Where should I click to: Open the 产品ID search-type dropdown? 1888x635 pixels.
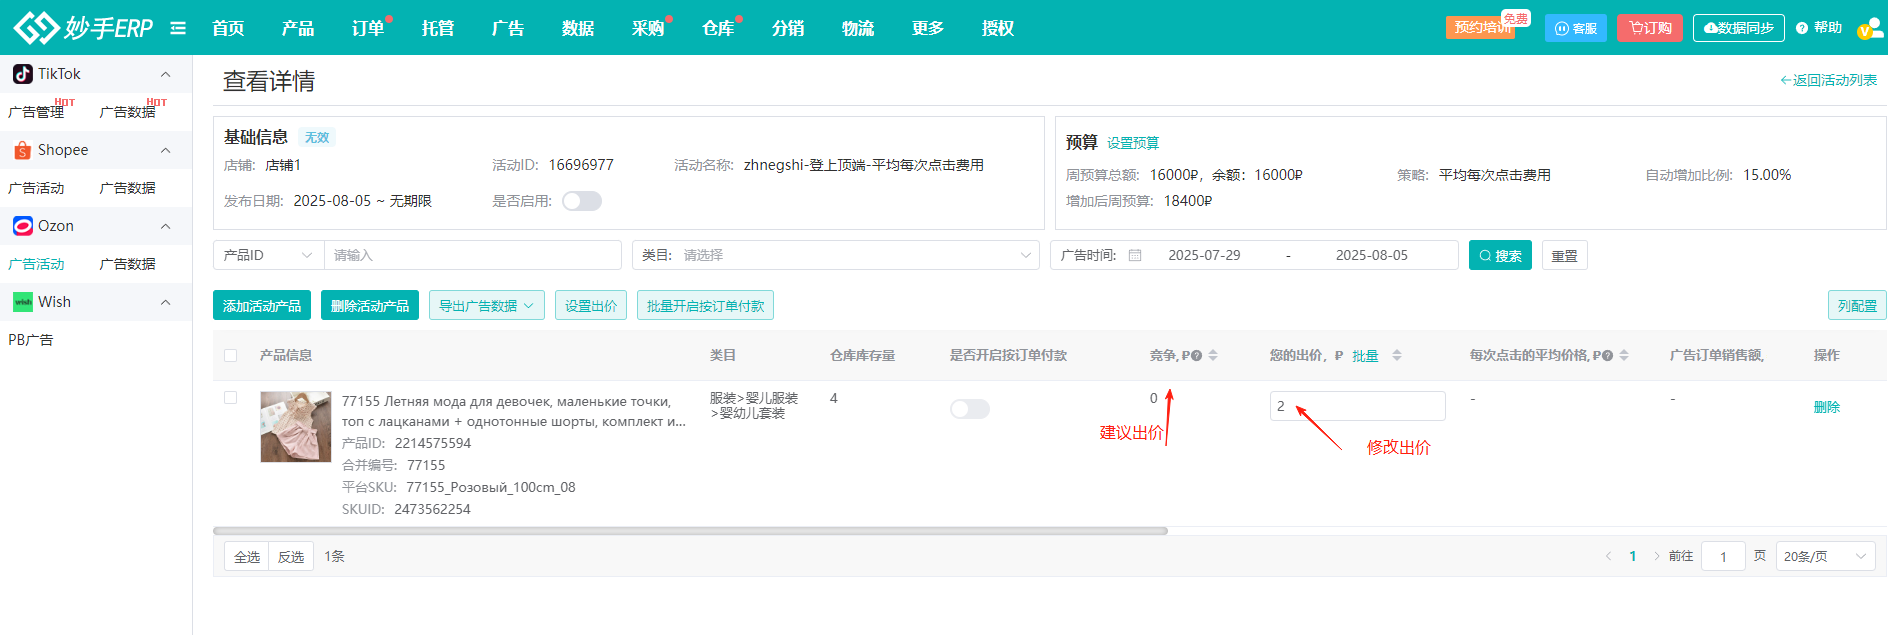coord(268,256)
